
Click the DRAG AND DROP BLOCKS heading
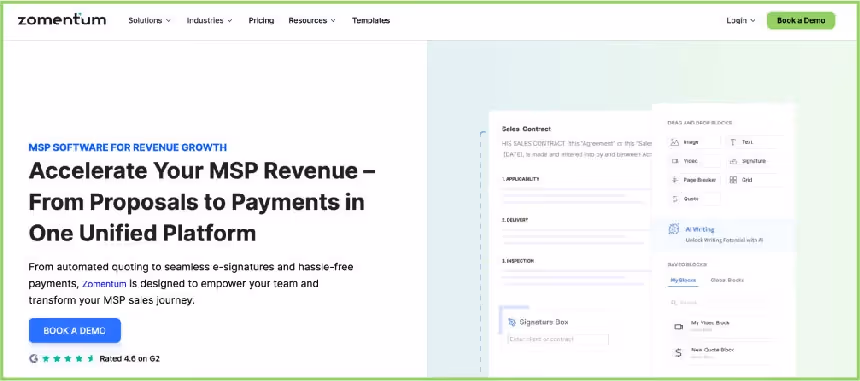[700, 123]
